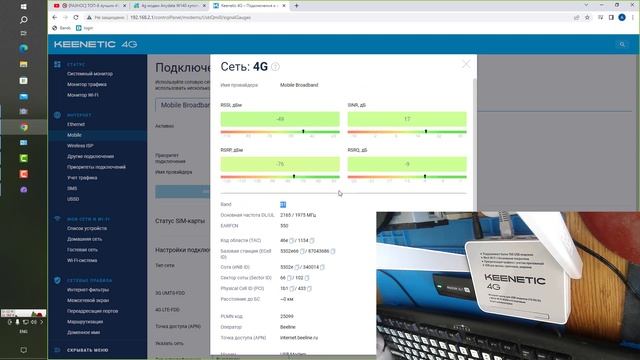640x360 pixels.
Task: Open Доменное имя page
Action: pos(83,332)
